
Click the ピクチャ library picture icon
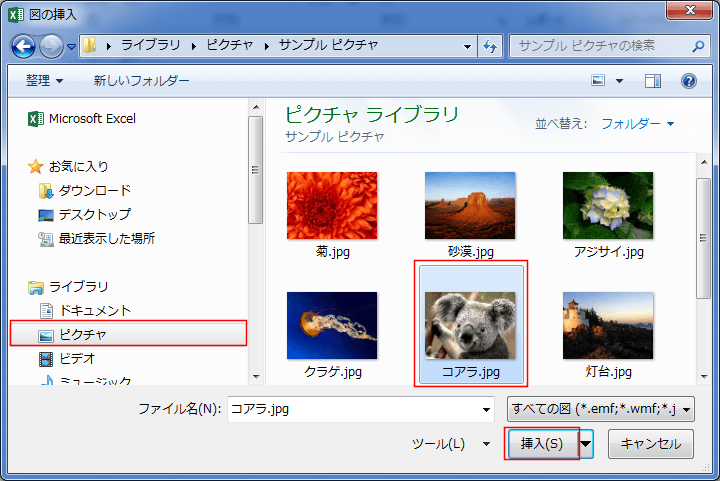click(46, 336)
